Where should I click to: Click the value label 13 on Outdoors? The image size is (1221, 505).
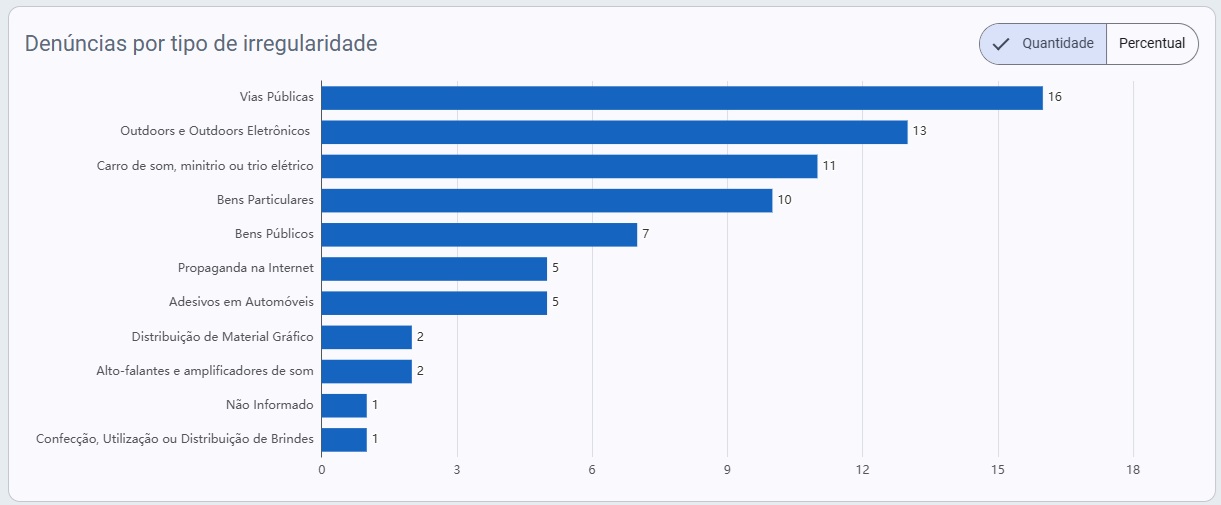pyautogui.click(x=920, y=131)
